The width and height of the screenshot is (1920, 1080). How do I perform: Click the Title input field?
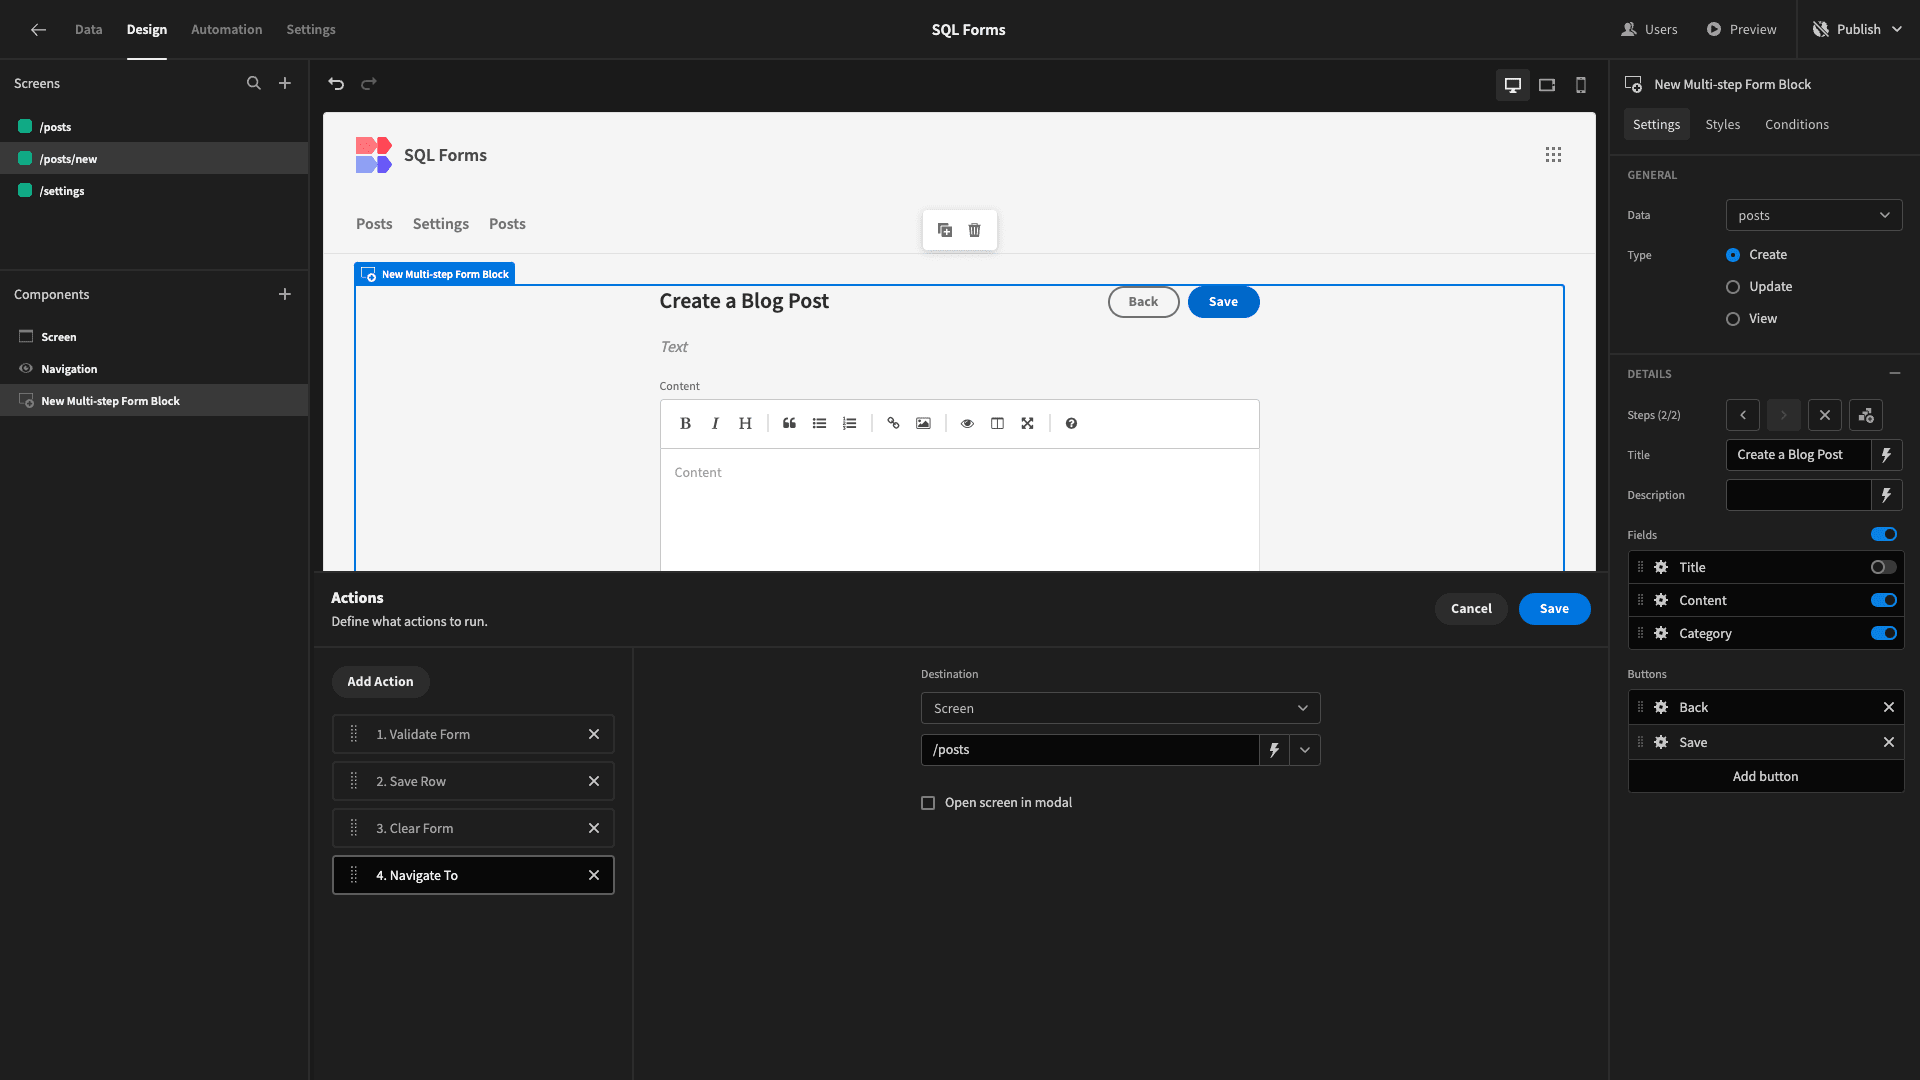pos(1798,455)
